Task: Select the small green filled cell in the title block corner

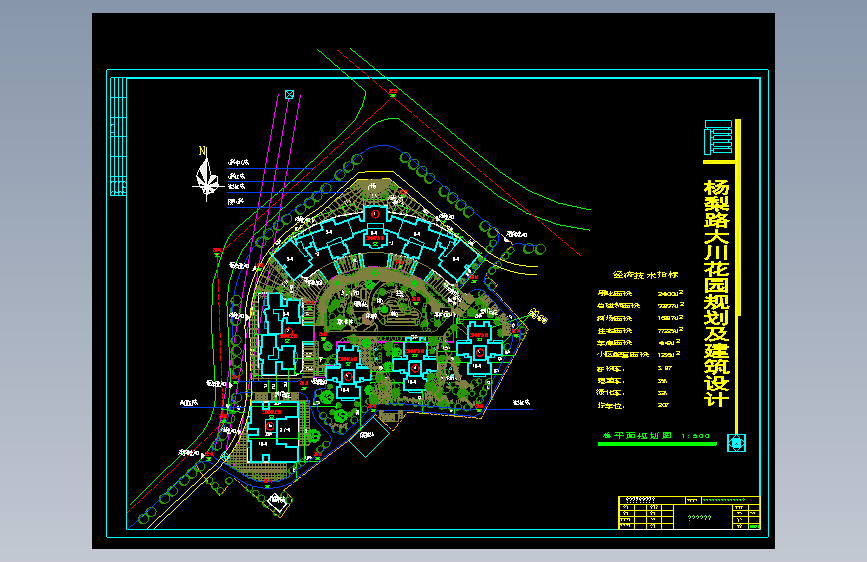Action: pyautogui.click(x=754, y=526)
